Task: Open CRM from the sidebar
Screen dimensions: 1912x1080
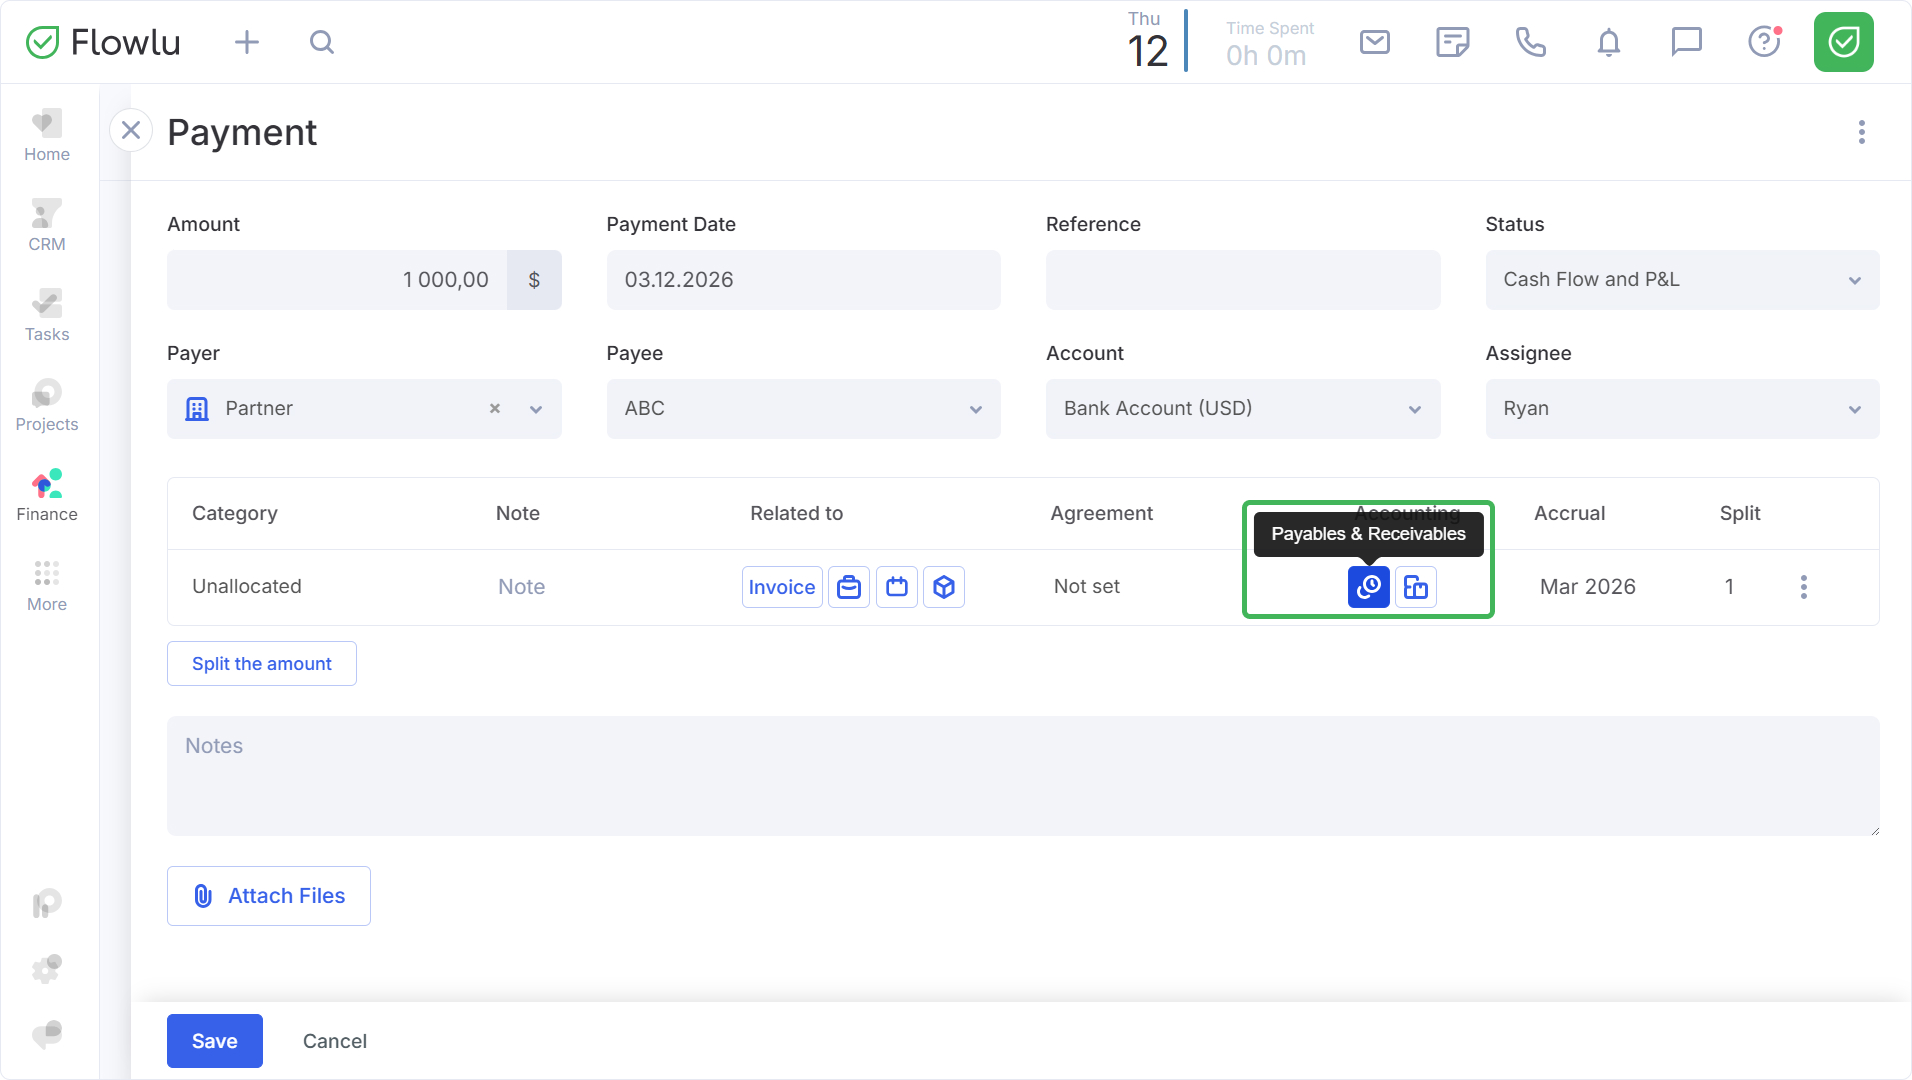Action: coord(47,226)
